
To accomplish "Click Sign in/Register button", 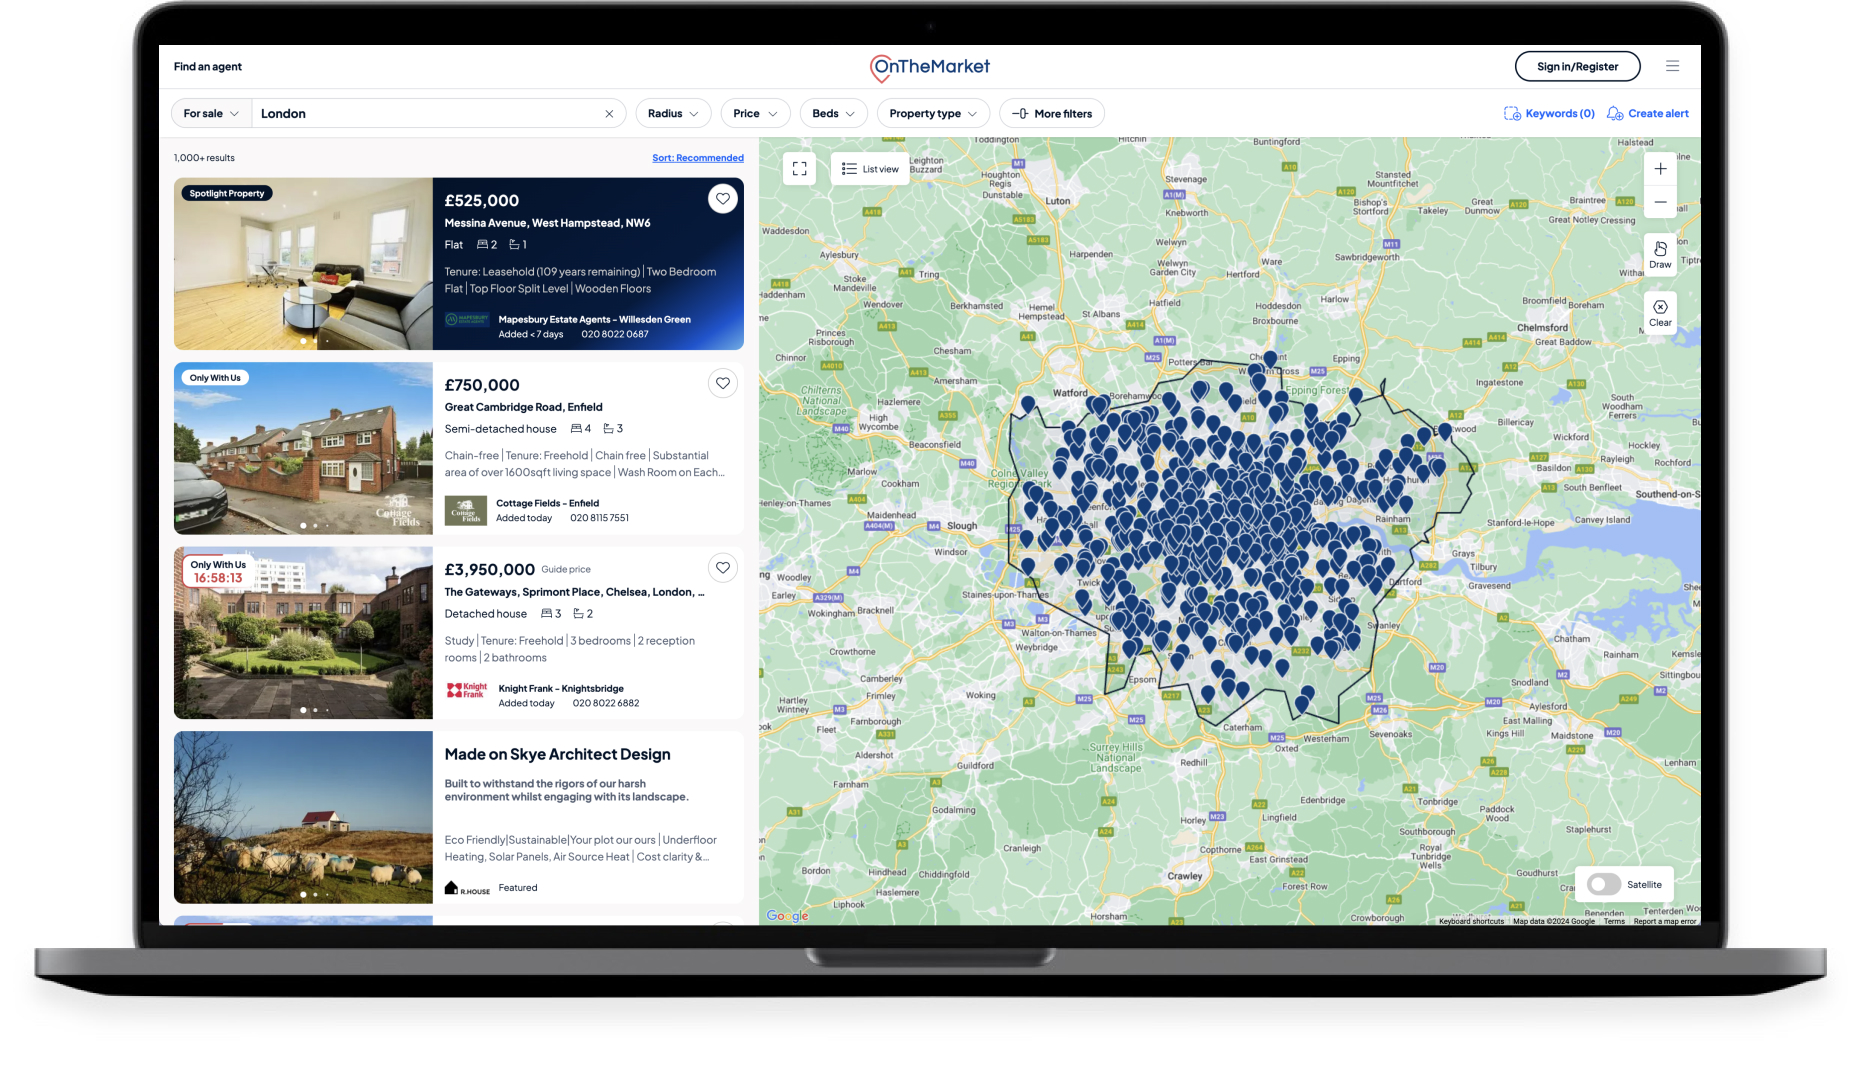I will [x=1577, y=67].
